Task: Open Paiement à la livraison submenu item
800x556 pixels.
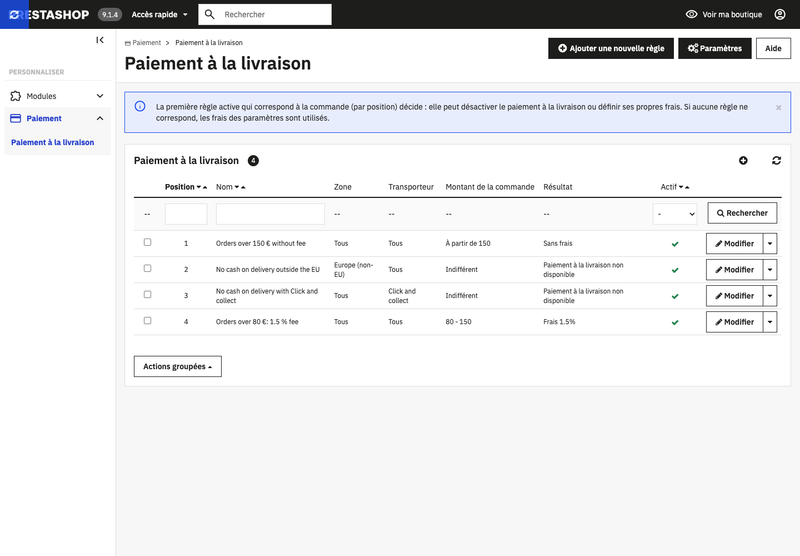Action: point(53,142)
